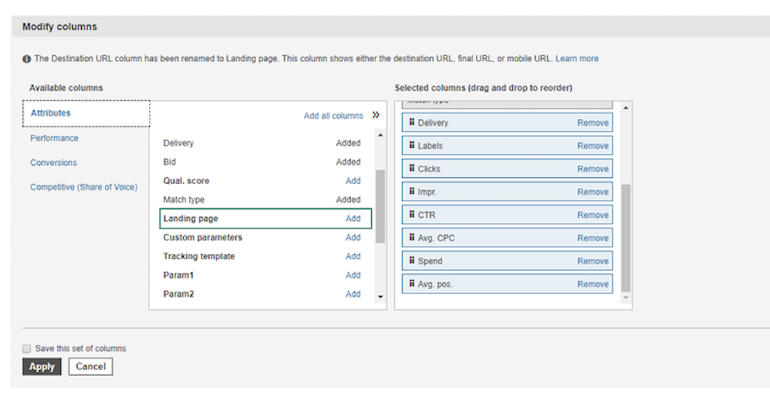Click the double-chevron icon next to Add all columns
The image size is (770, 394).
(x=376, y=115)
